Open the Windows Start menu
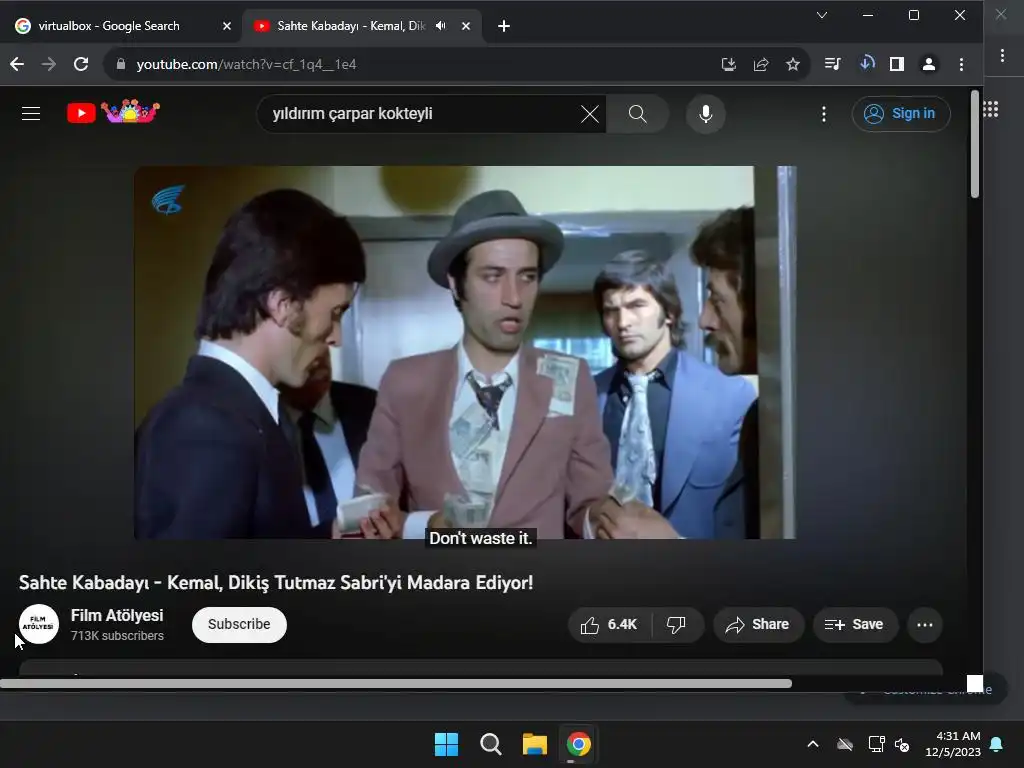 [447, 744]
